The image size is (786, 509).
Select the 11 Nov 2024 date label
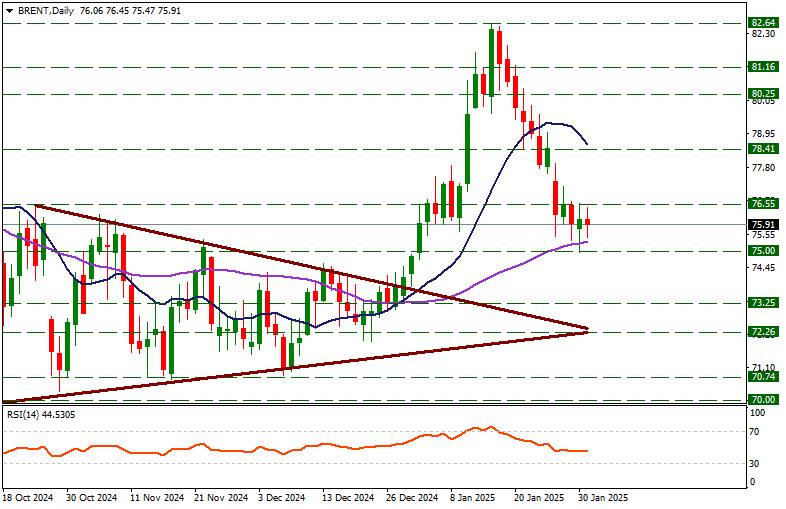(x=157, y=498)
